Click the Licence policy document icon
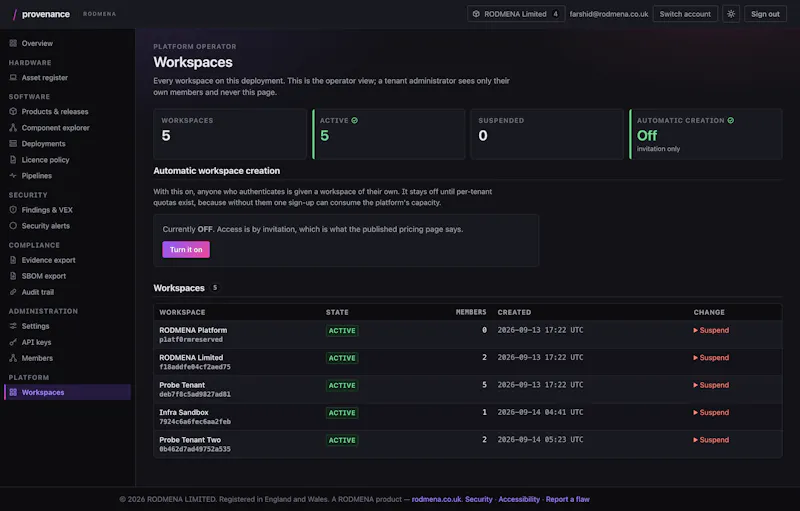 pos(13,160)
